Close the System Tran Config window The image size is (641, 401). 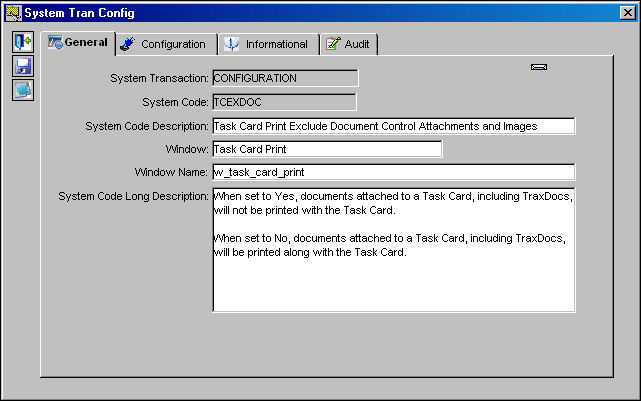(x=628, y=13)
